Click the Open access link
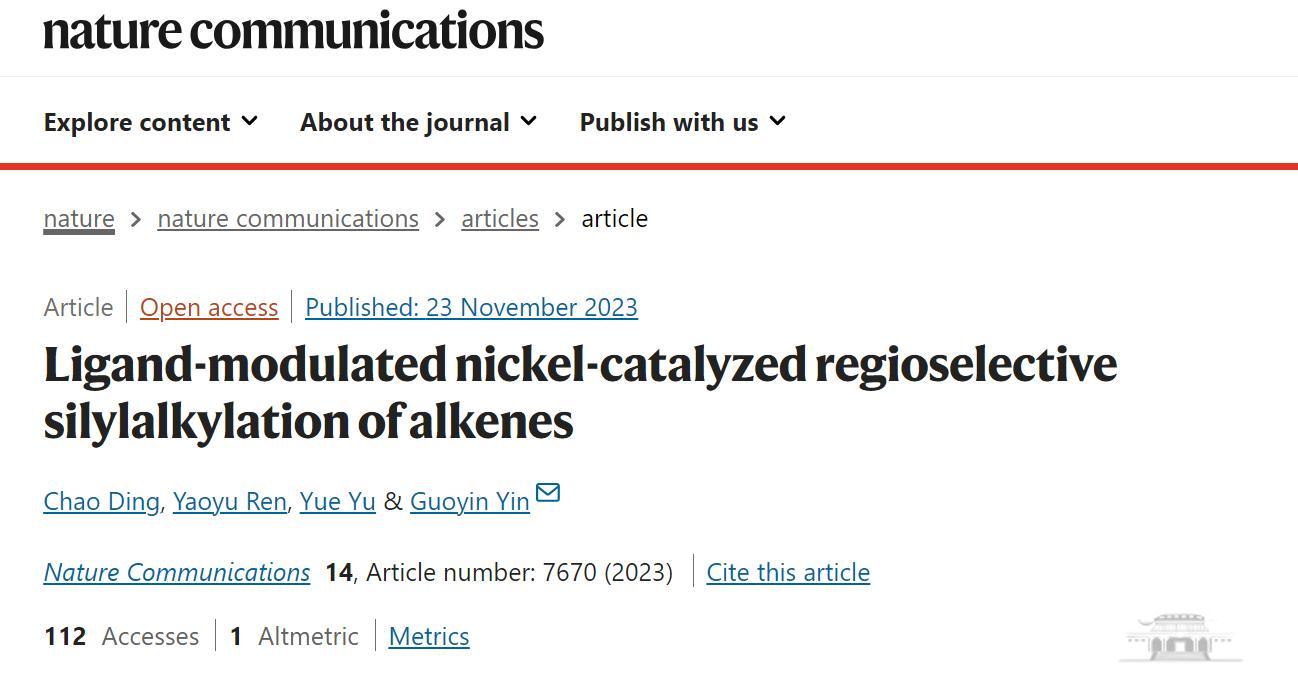1298x695 pixels. click(x=209, y=307)
